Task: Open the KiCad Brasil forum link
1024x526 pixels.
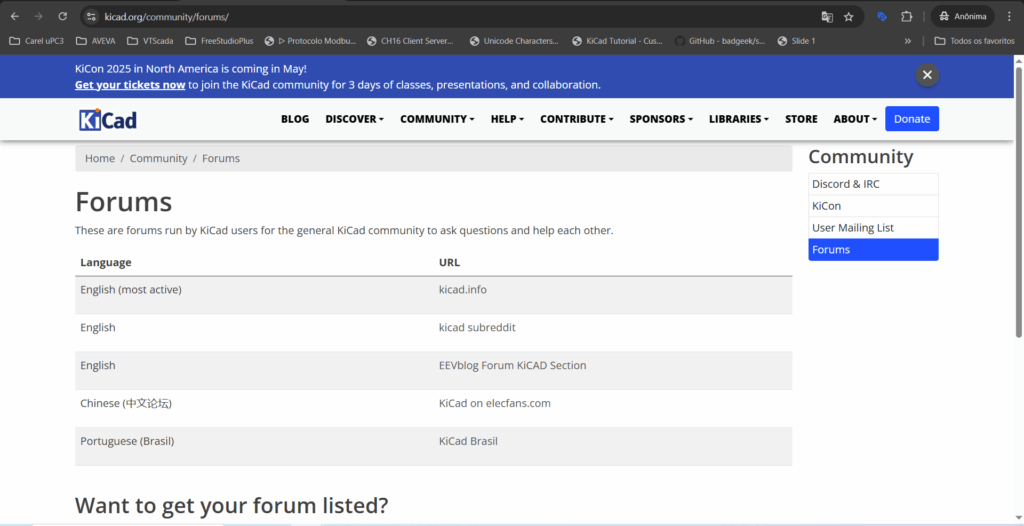Action: [468, 441]
